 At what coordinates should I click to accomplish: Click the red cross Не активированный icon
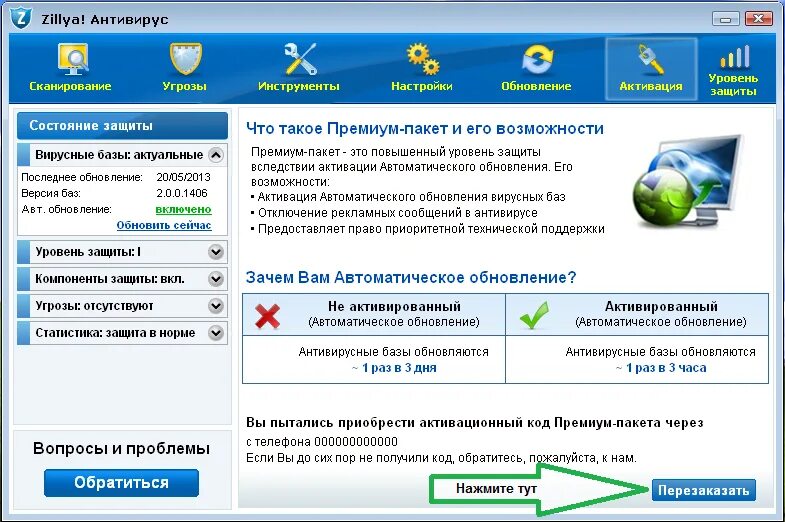point(267,316)
